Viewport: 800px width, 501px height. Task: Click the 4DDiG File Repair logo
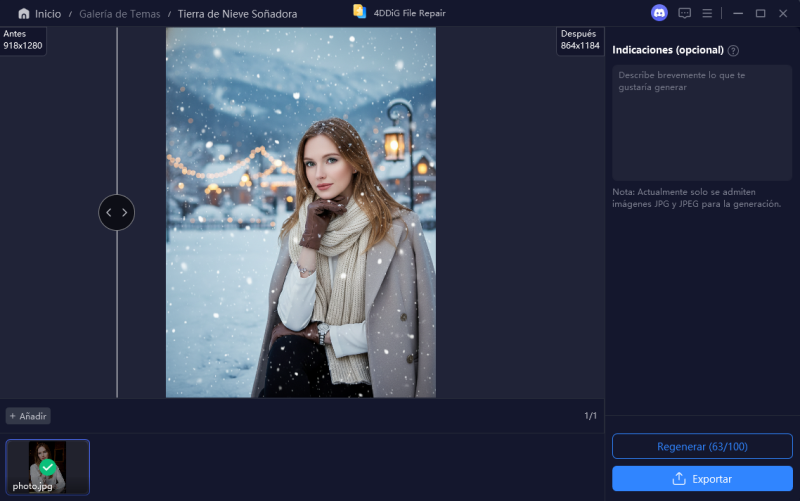(360, 12)
